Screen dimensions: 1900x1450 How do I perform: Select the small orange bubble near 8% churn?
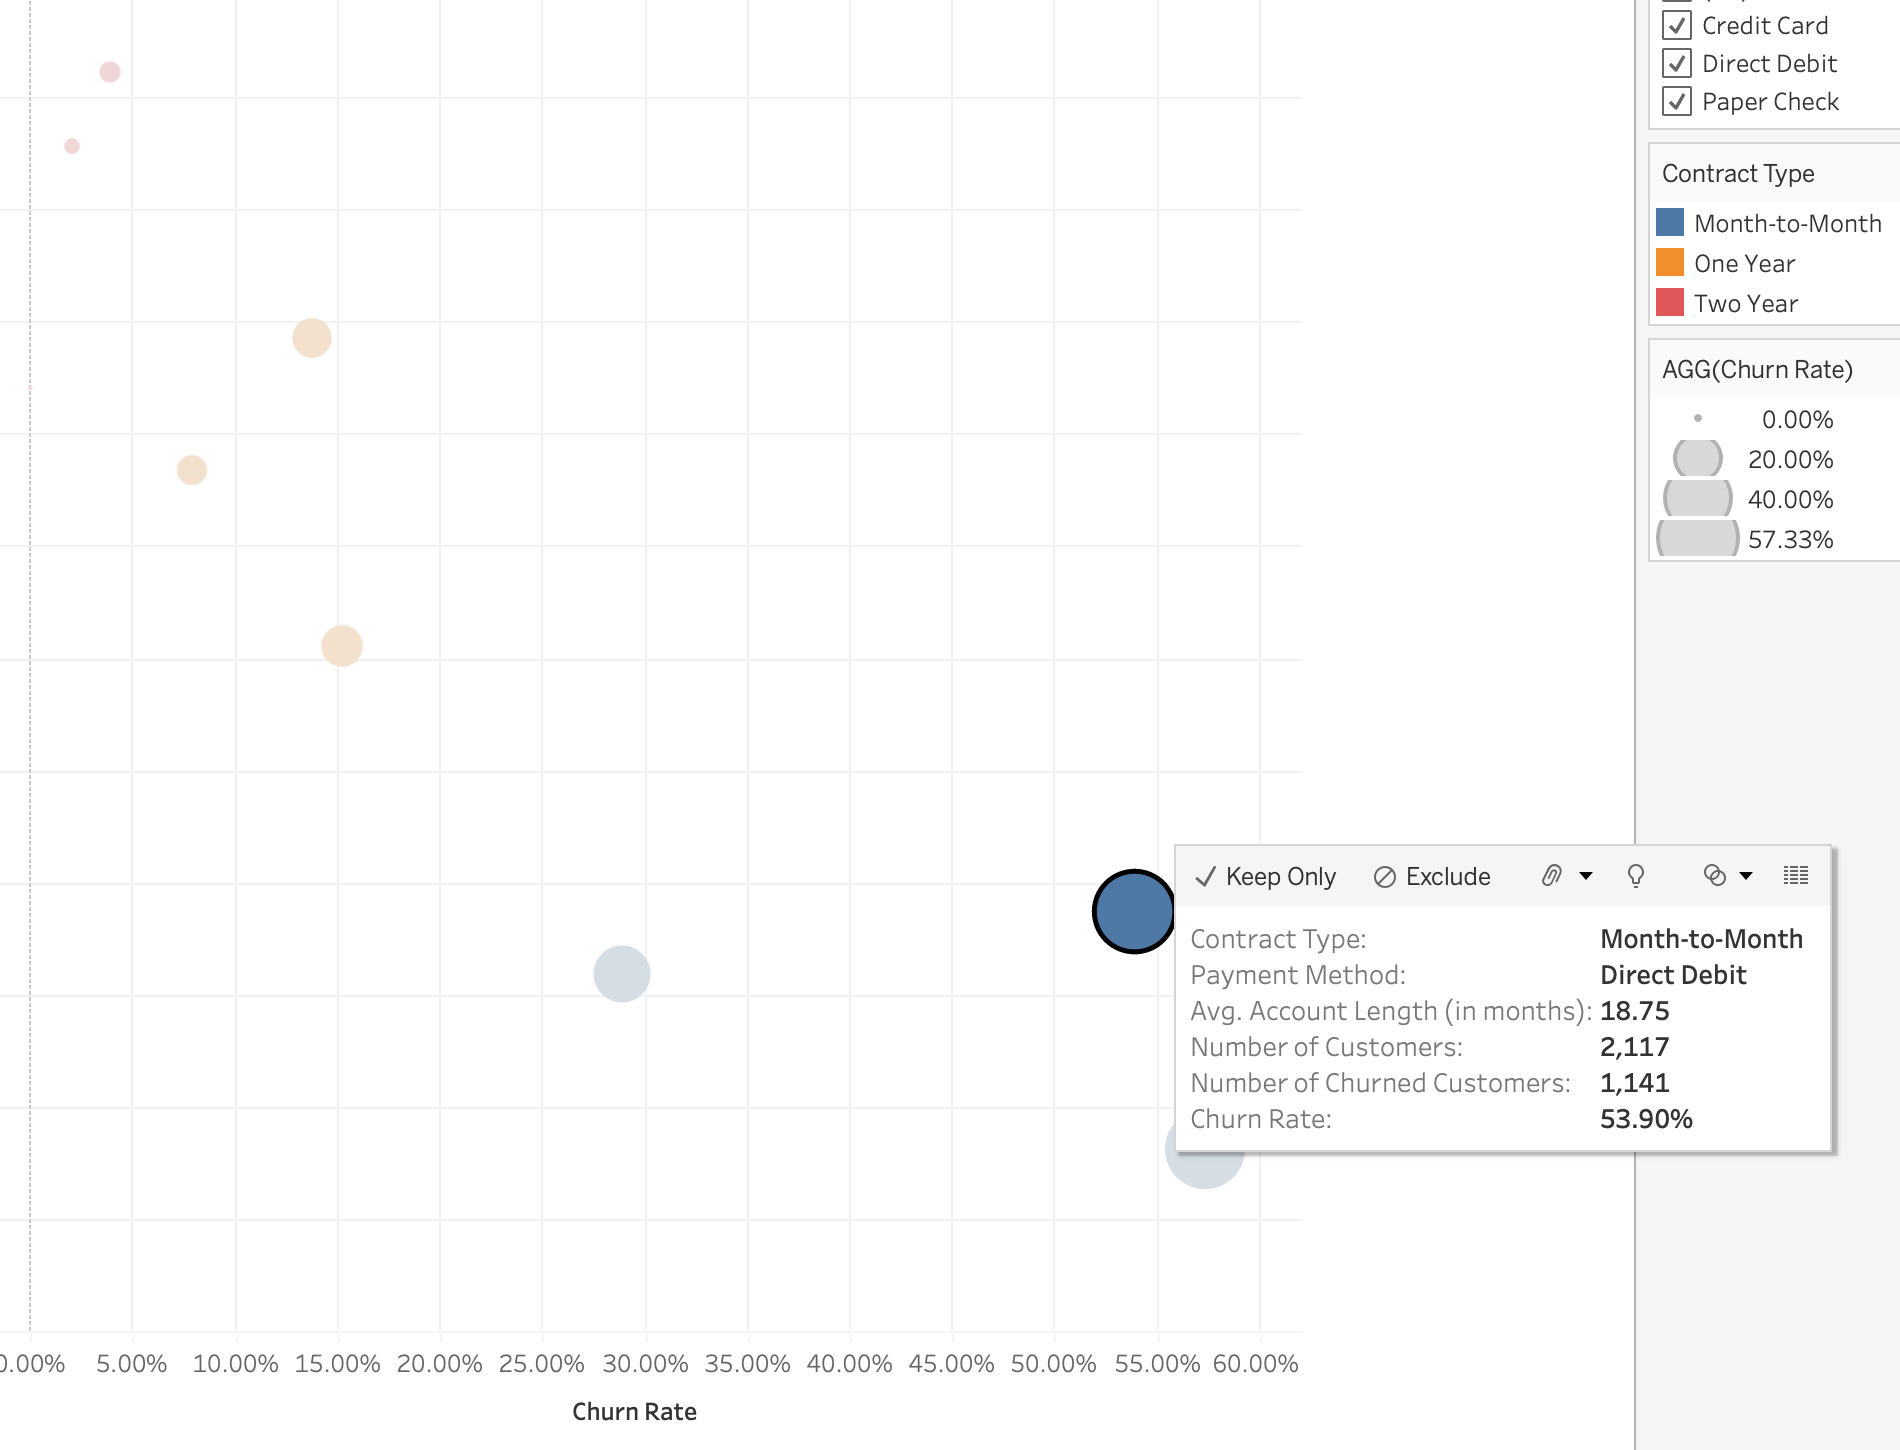click(x=192, y=470)
